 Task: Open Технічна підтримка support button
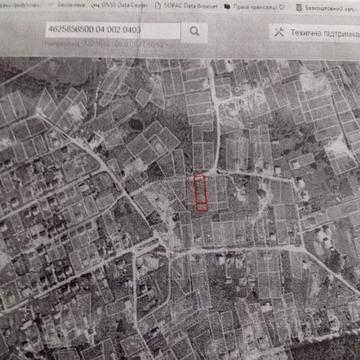coord(316,33)
